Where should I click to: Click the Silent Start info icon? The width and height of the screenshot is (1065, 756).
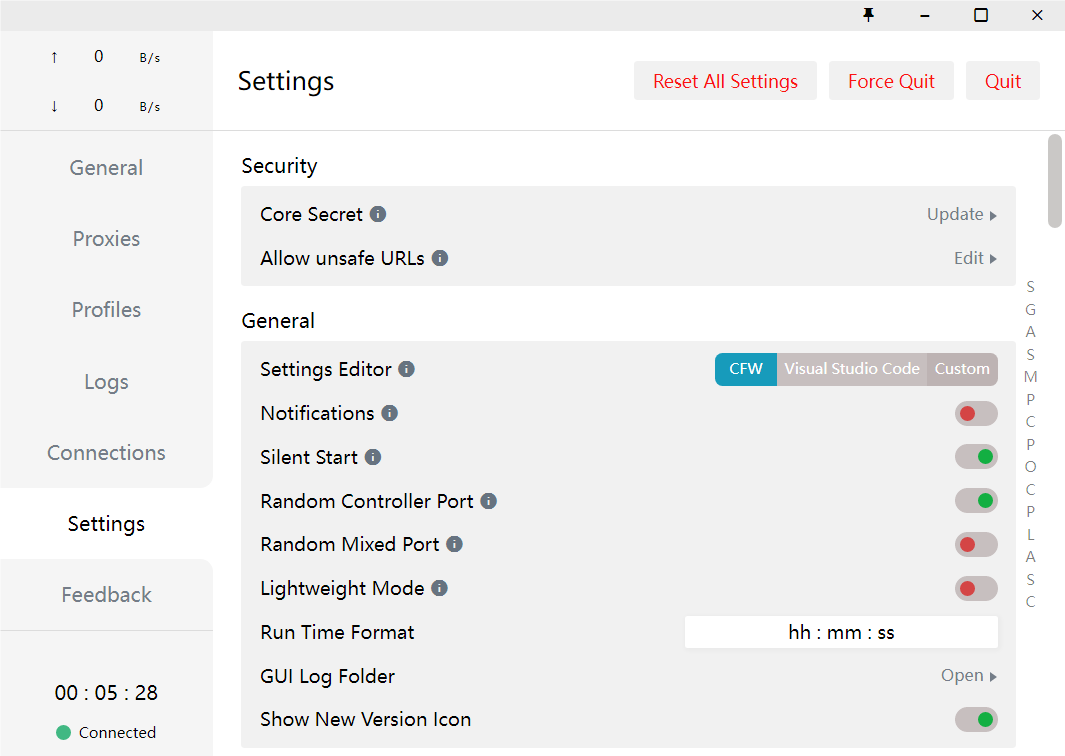coord(373,457)
